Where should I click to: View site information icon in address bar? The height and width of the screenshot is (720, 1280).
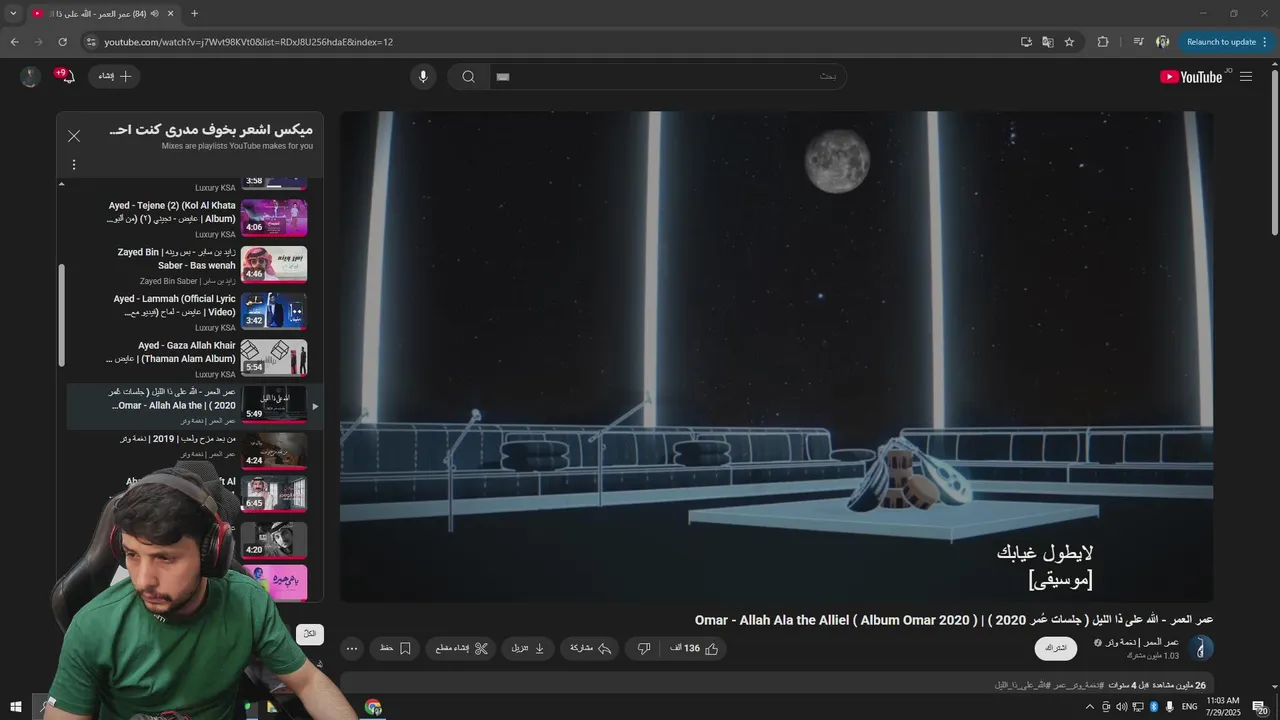[x=91, y=42]
